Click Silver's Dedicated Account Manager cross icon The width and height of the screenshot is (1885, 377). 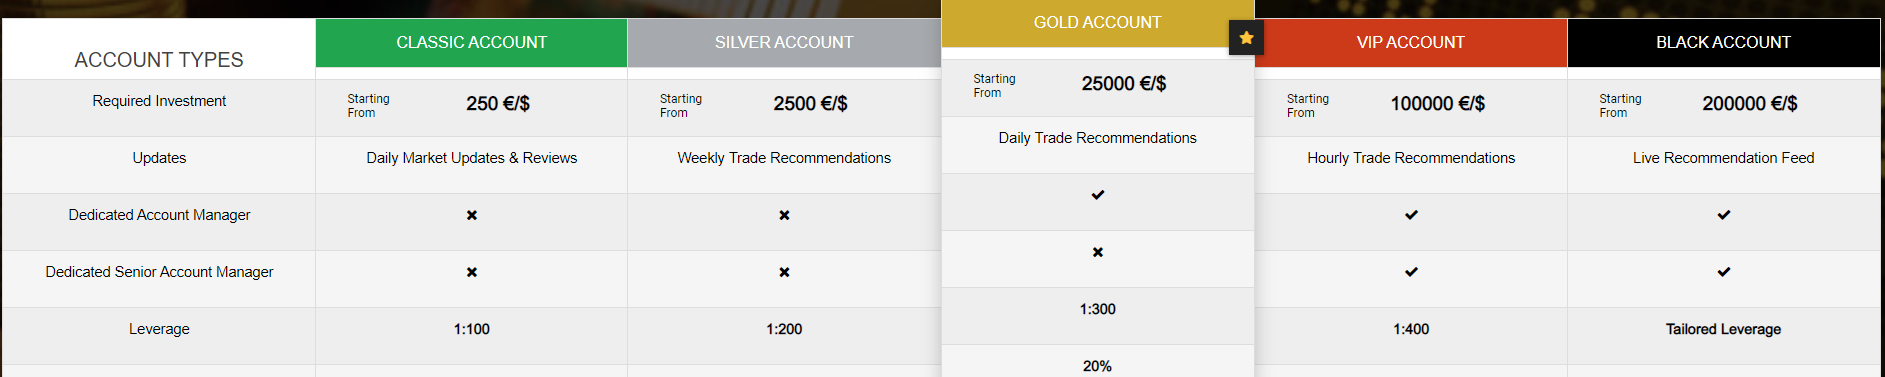coord(784,215)
